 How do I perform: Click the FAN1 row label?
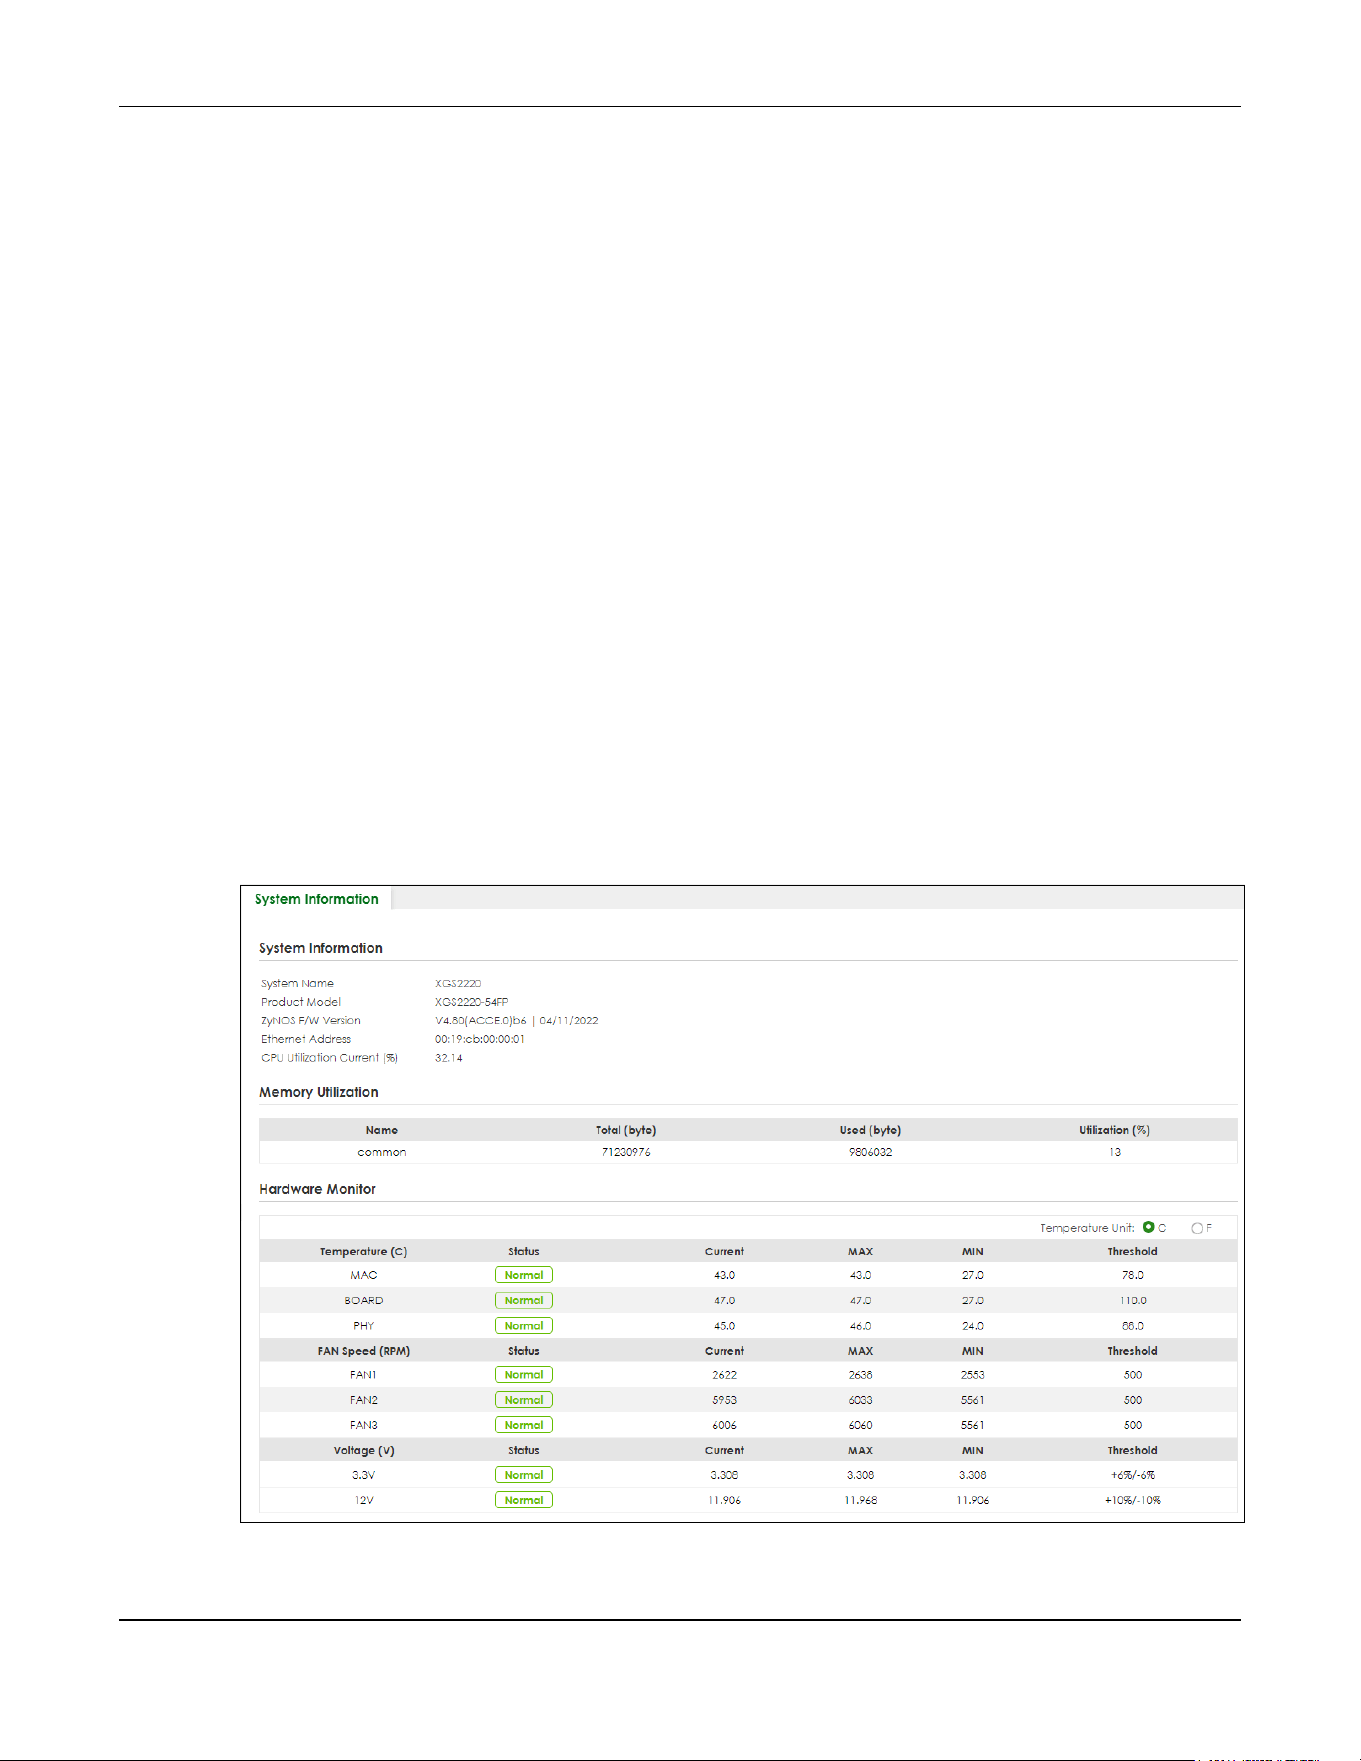coord(363,1375)
